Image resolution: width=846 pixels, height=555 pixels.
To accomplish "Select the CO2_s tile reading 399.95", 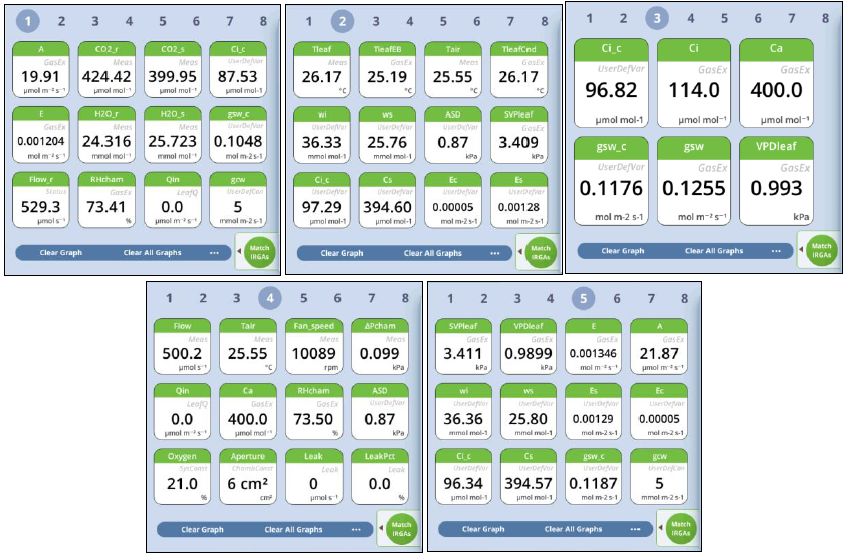I will pyautogui.click(x=173, y=70).
